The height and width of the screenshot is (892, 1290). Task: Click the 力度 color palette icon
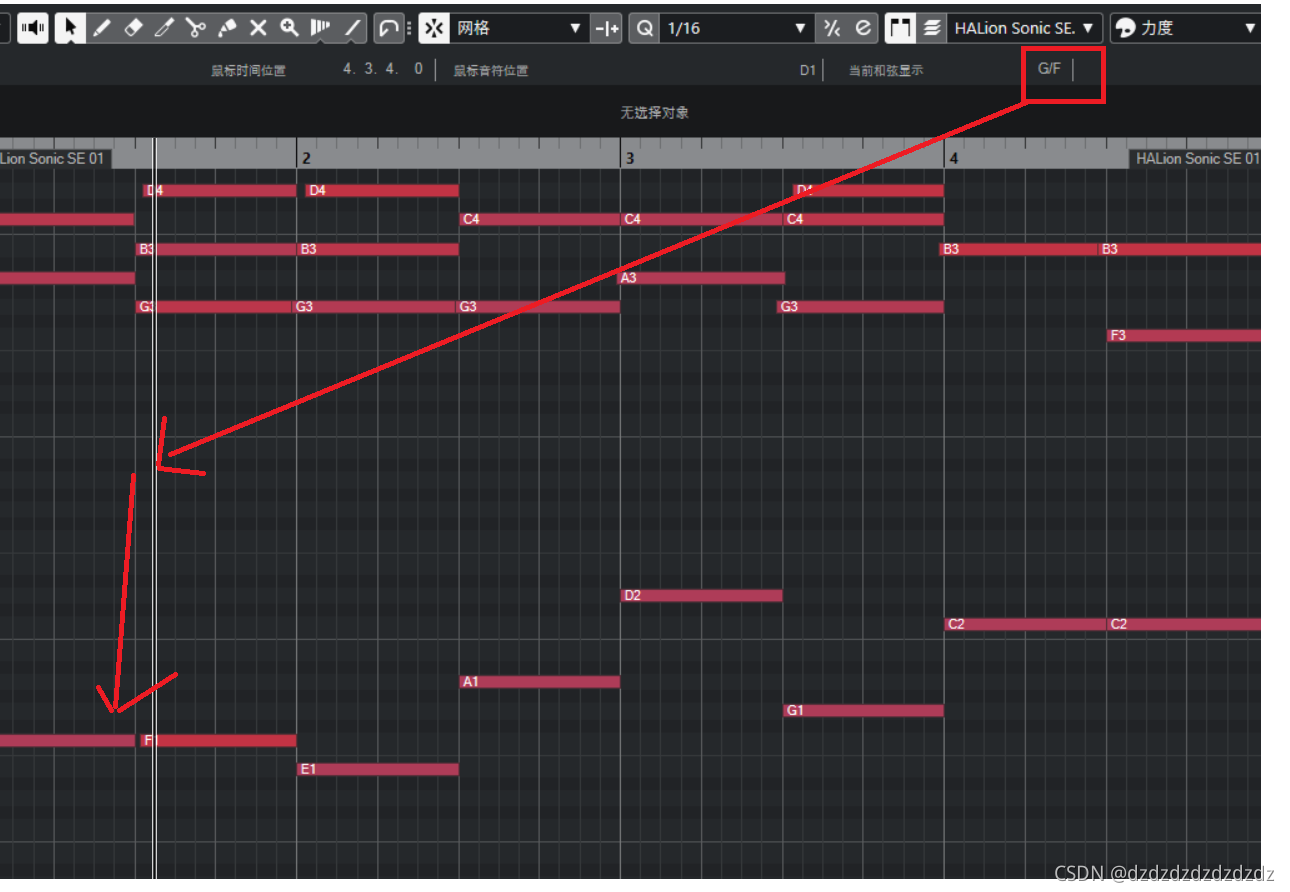1126,28
